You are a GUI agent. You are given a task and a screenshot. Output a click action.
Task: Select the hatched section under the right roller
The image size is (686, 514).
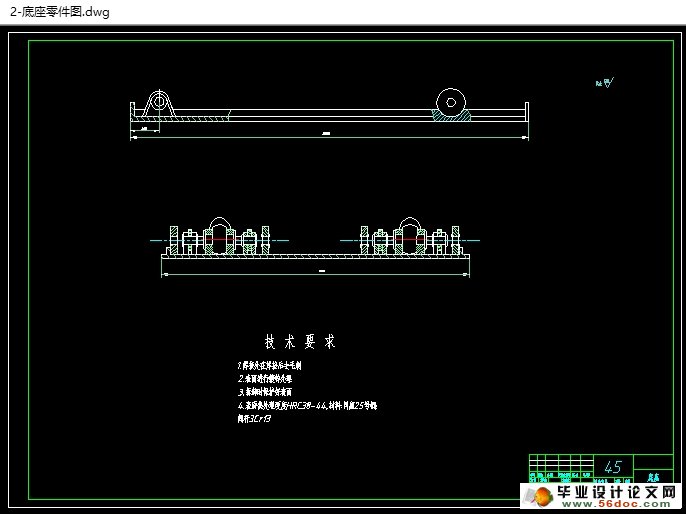coord(452,116)
